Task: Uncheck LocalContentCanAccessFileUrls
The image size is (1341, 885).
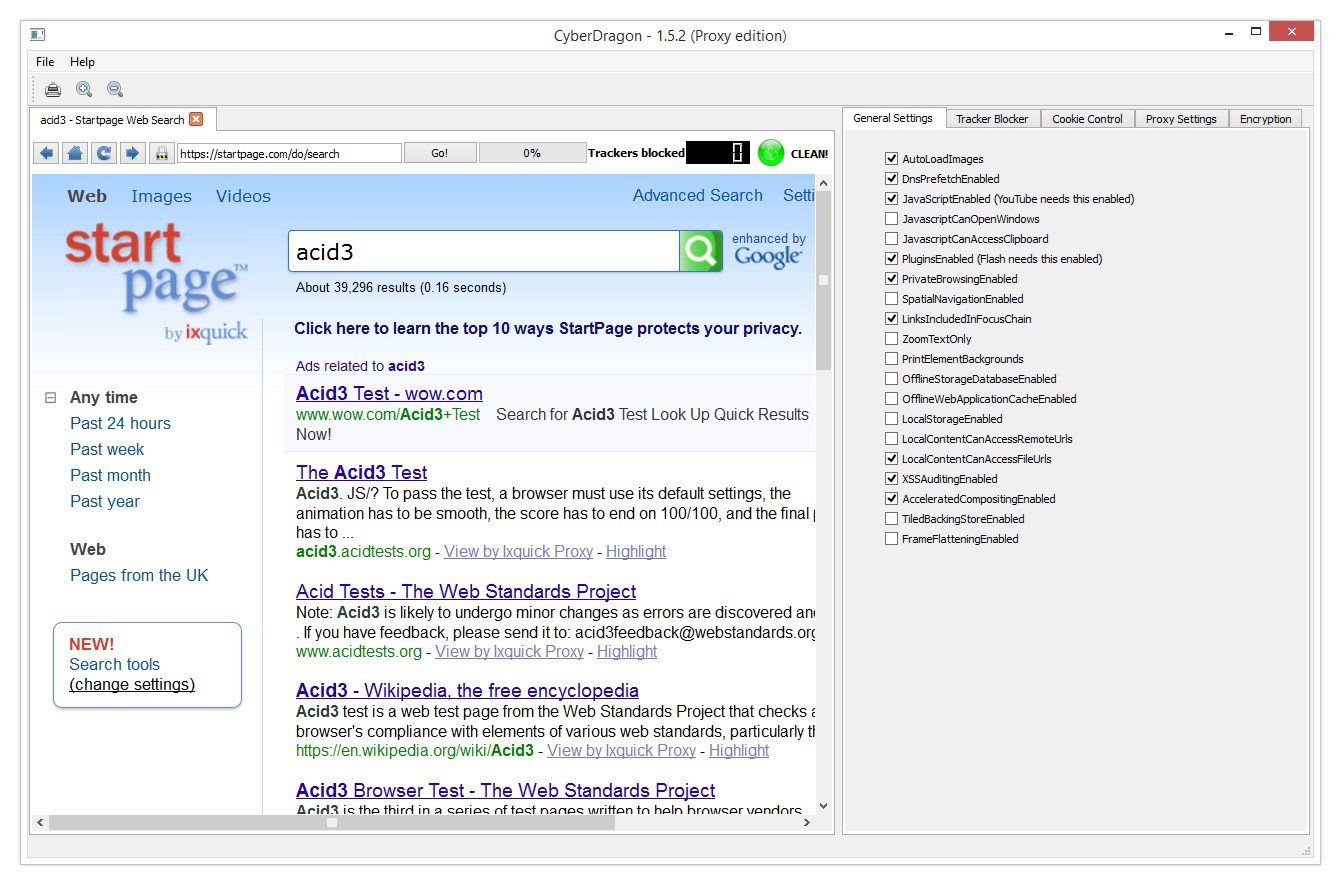Action: coord(891,459)
